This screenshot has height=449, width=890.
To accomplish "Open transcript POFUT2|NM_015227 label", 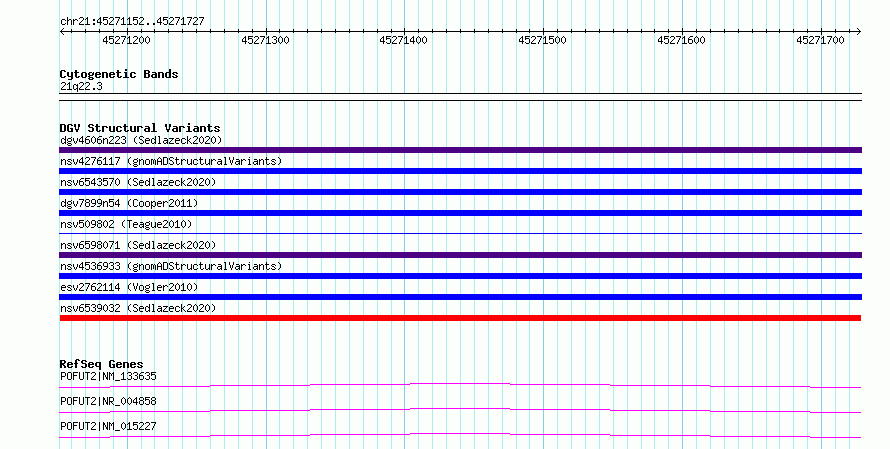I will coord(108,426).
